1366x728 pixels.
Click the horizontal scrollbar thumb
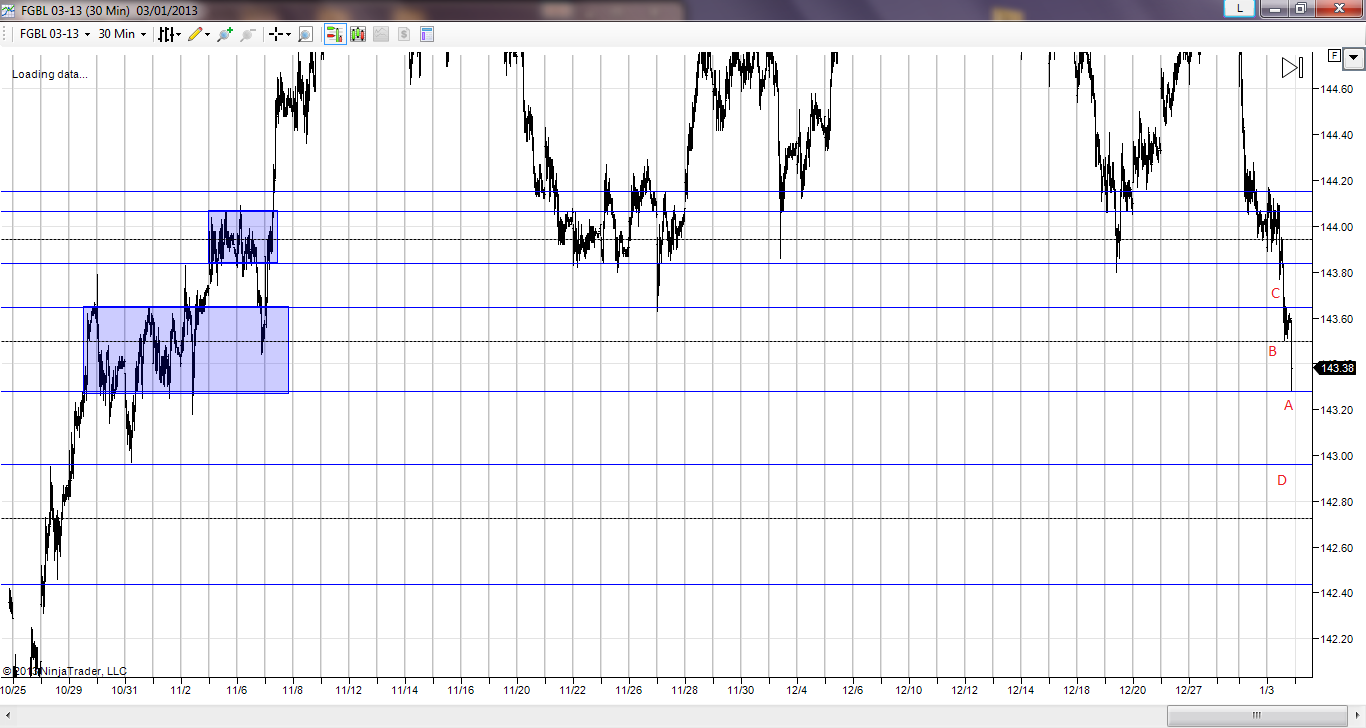pos(1257,716)
